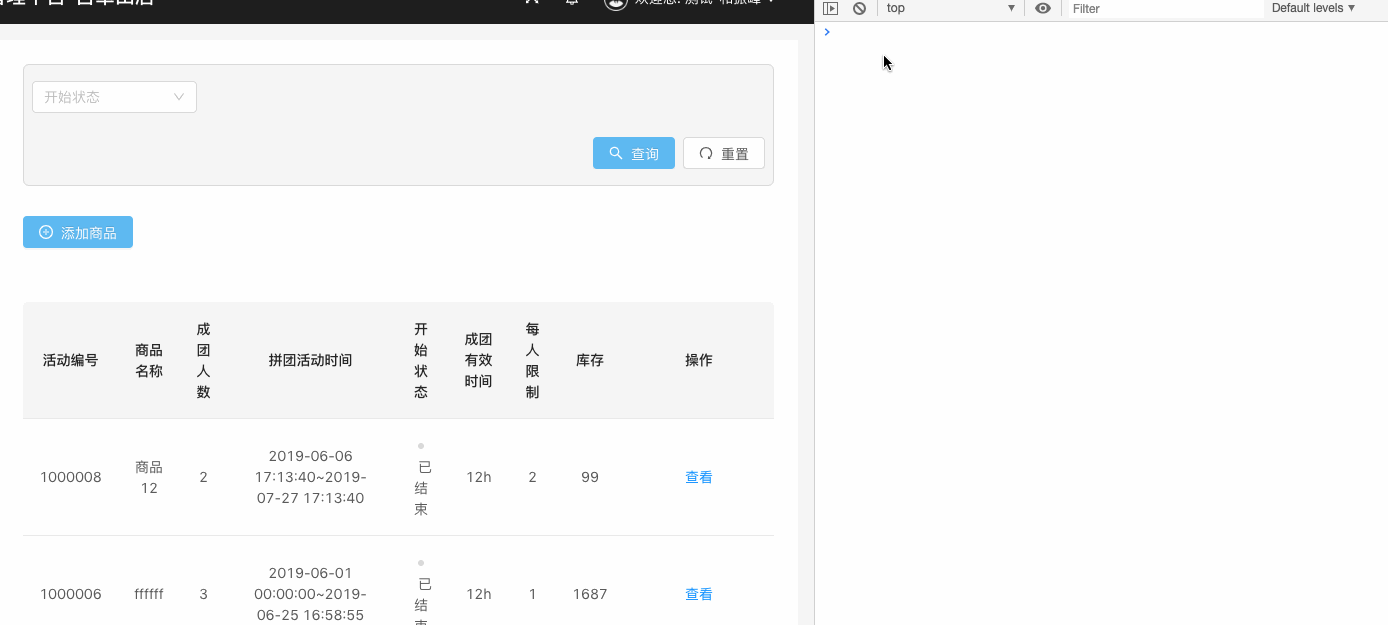Open the JavaScript context 'top' dropdown
The image size is (1388, 625).
coord(950,8)
